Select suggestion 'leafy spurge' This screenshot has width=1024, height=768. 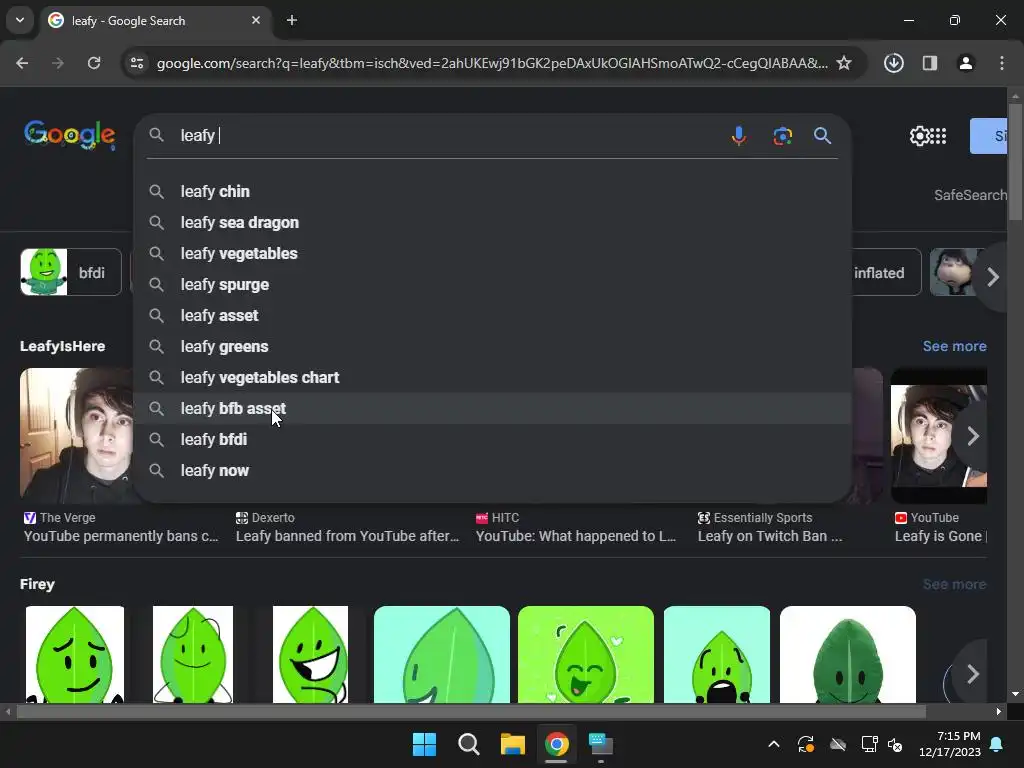(x=492, y=285)
